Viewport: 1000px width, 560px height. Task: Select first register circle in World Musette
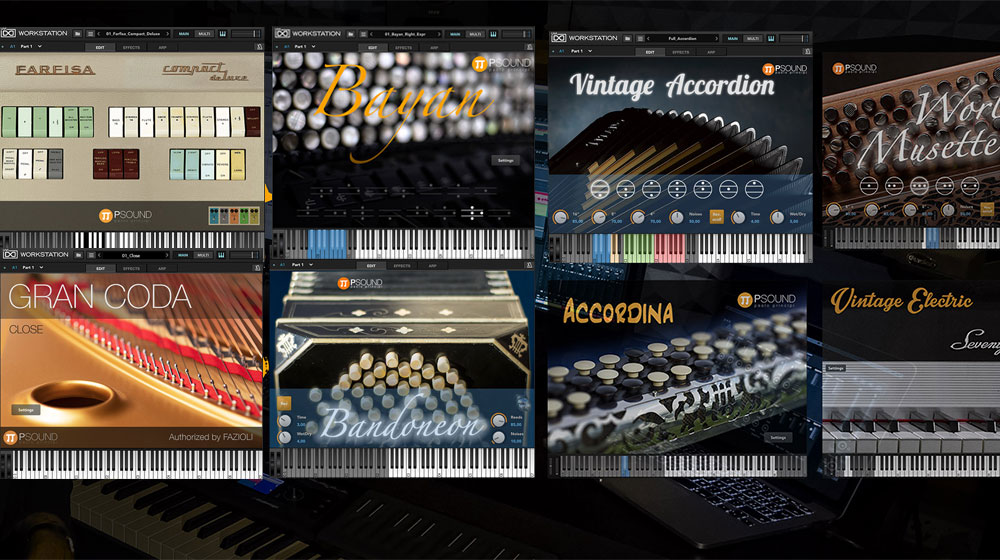[869, 186]
